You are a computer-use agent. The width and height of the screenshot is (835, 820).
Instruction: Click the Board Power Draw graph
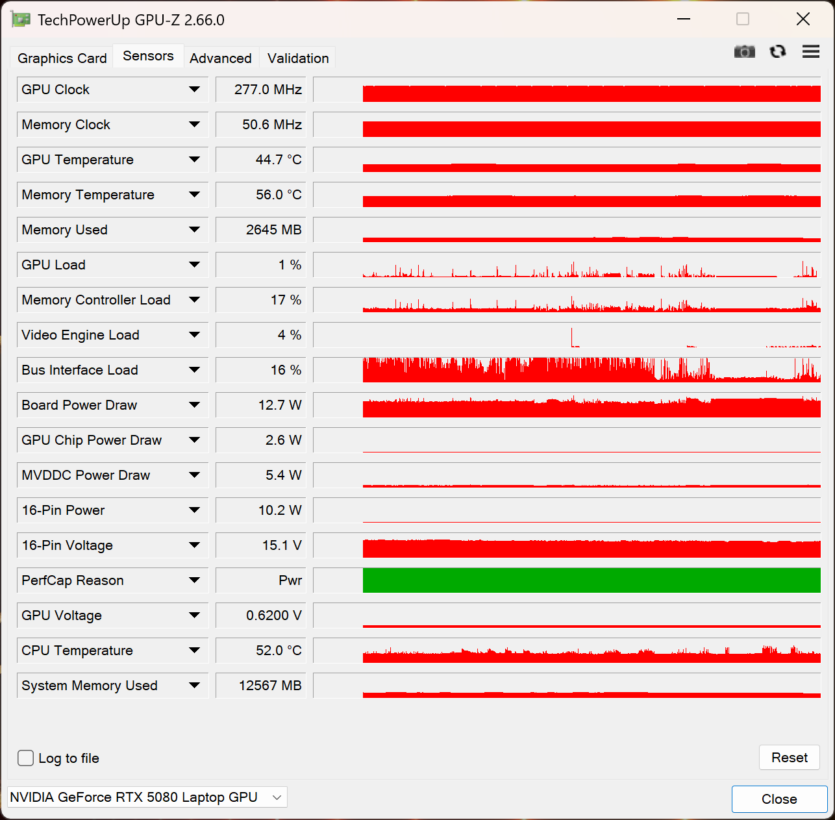[x=567, y=405]
